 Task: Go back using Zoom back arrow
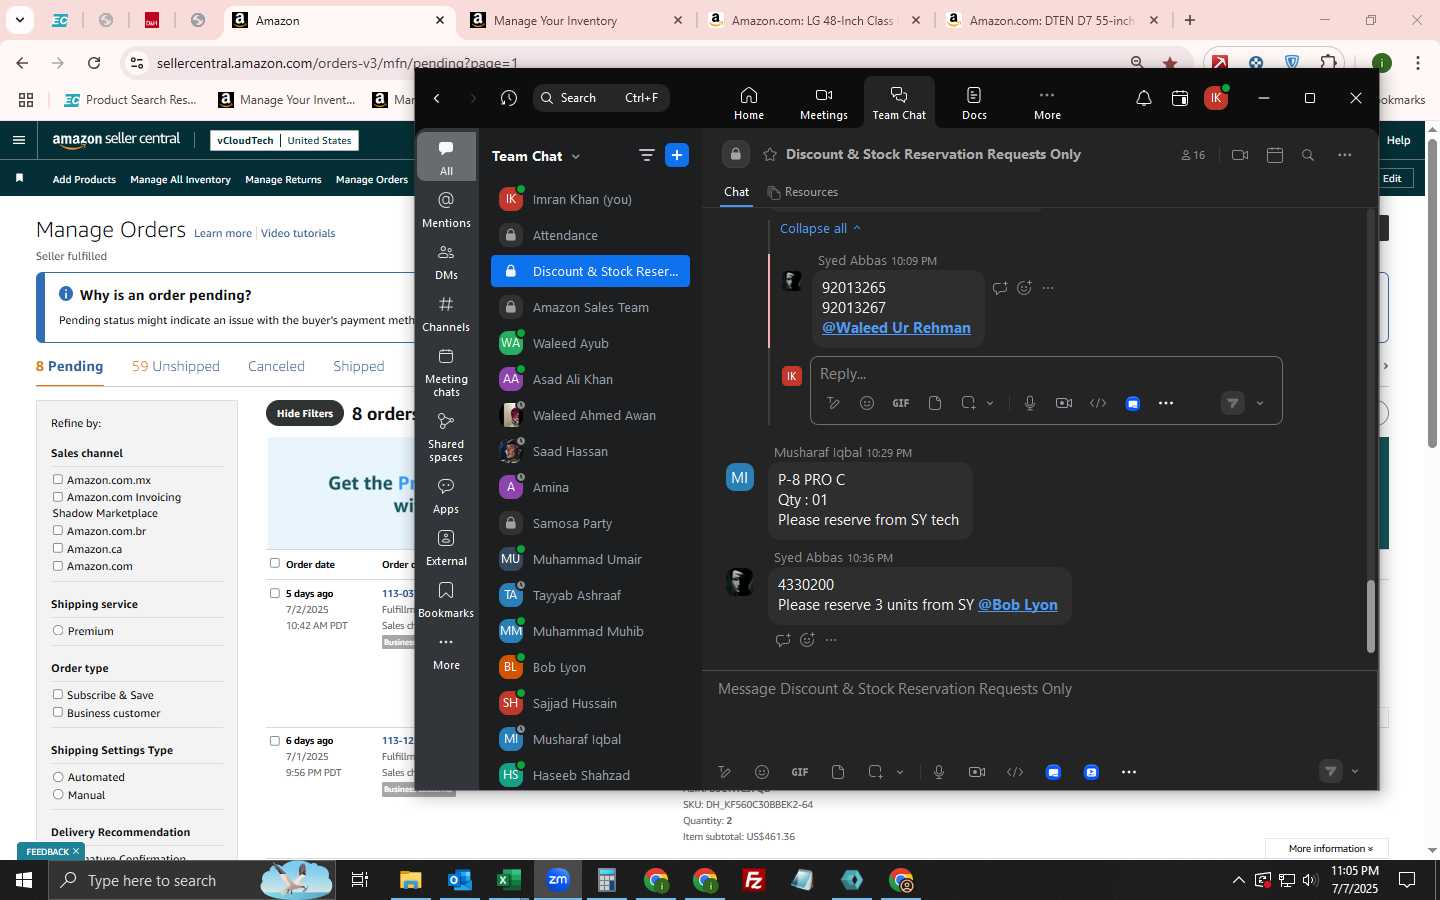point(437,98)
